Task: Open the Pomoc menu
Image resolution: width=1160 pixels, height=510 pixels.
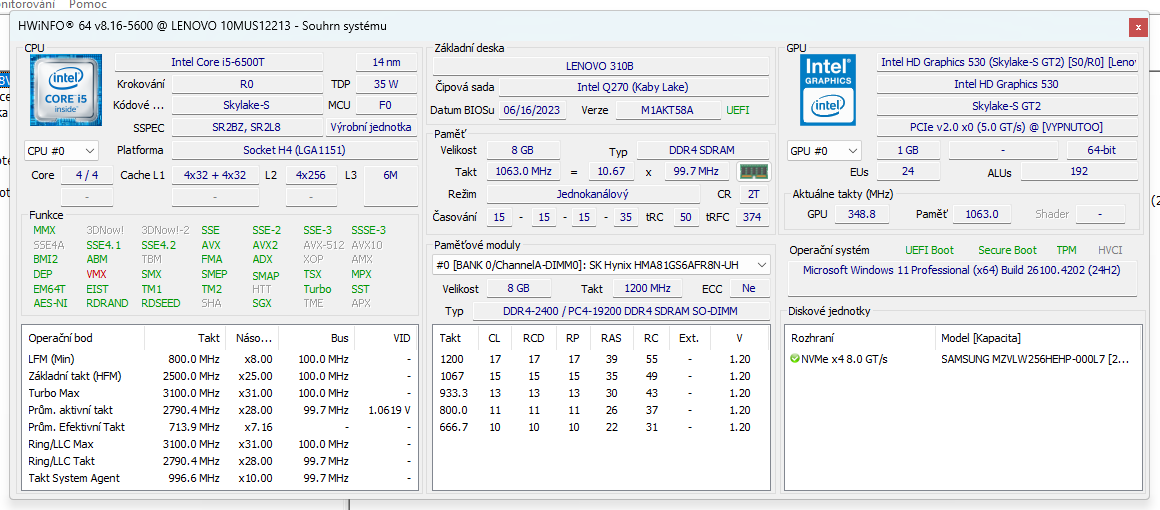Action: [x=88, y=4]
